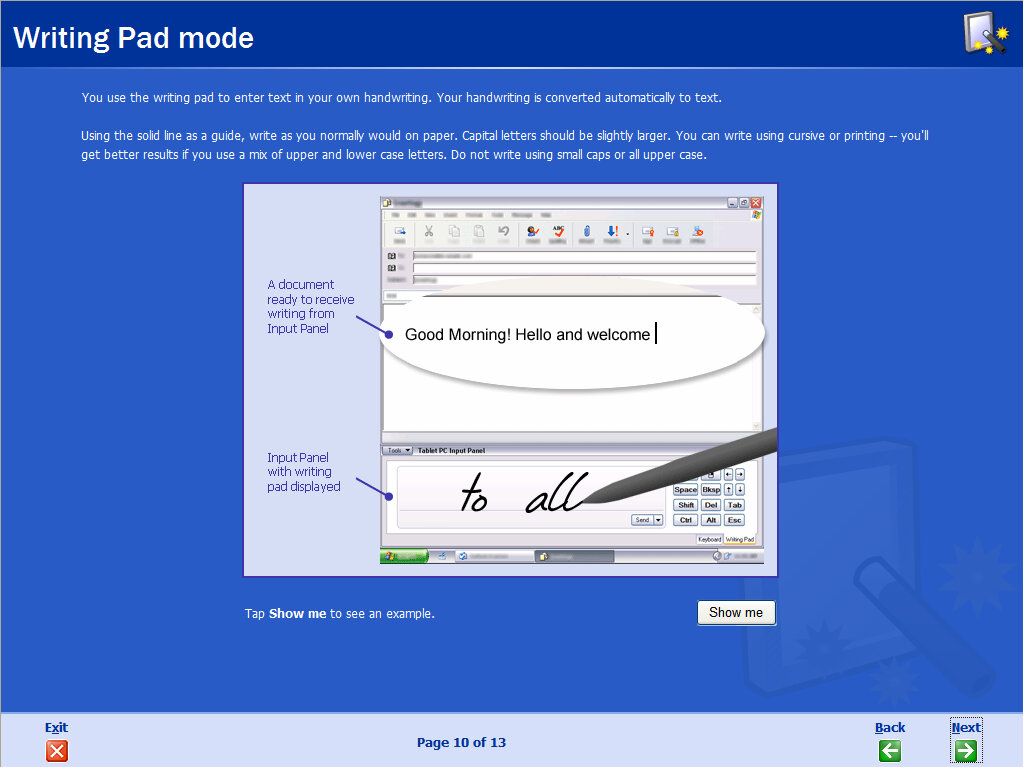This screenshot has width=1024, height=768.
Task: Toggle the Ctrl key on the Input Panel
Action: (685, 520)
